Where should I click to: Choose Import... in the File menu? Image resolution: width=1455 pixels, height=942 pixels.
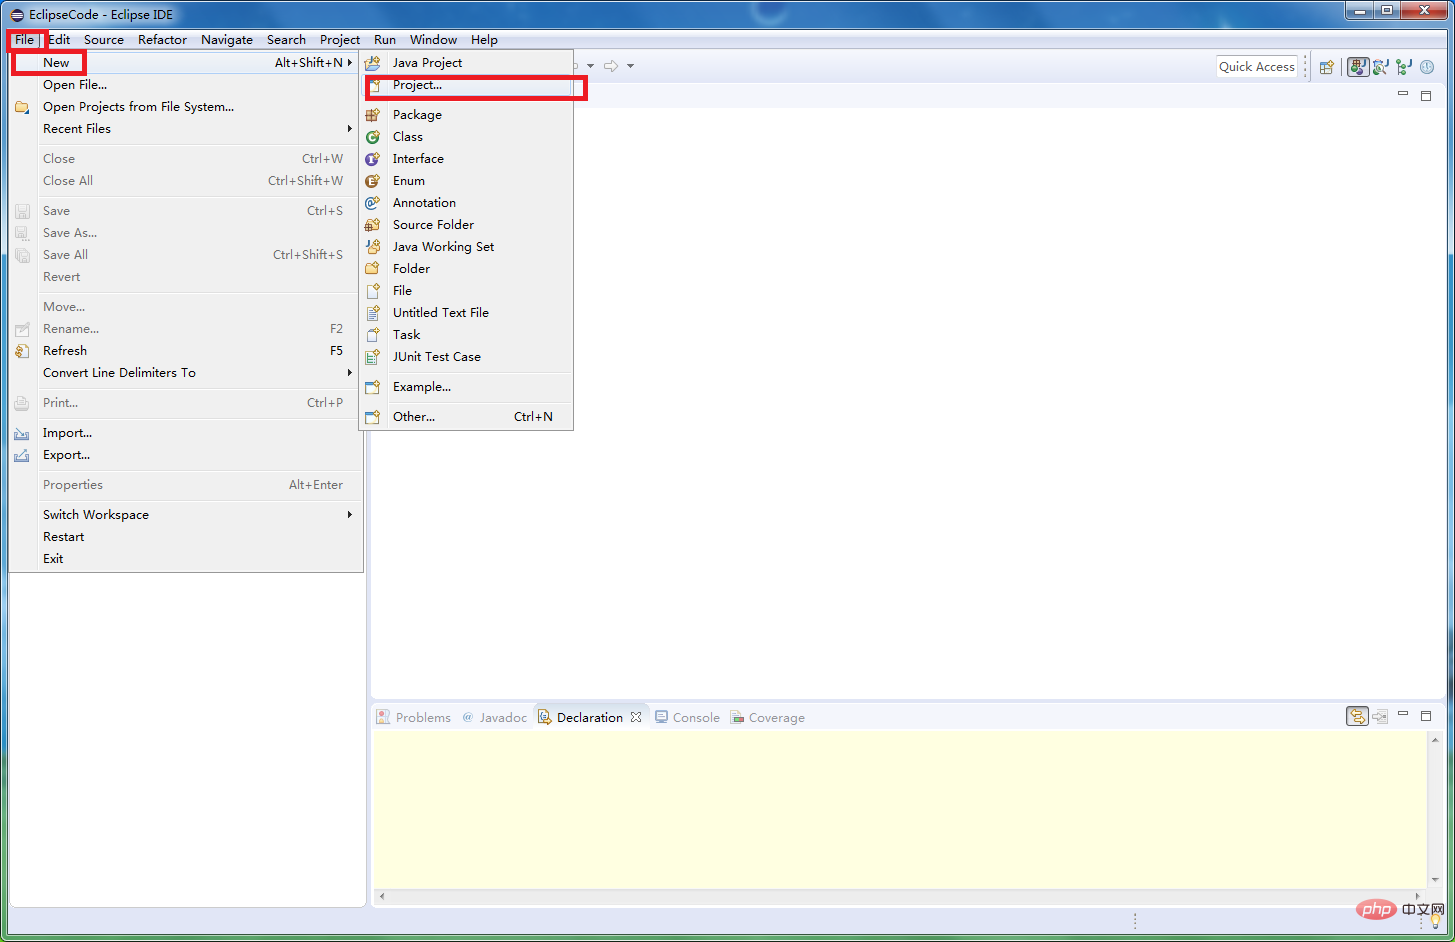point(185,433)
